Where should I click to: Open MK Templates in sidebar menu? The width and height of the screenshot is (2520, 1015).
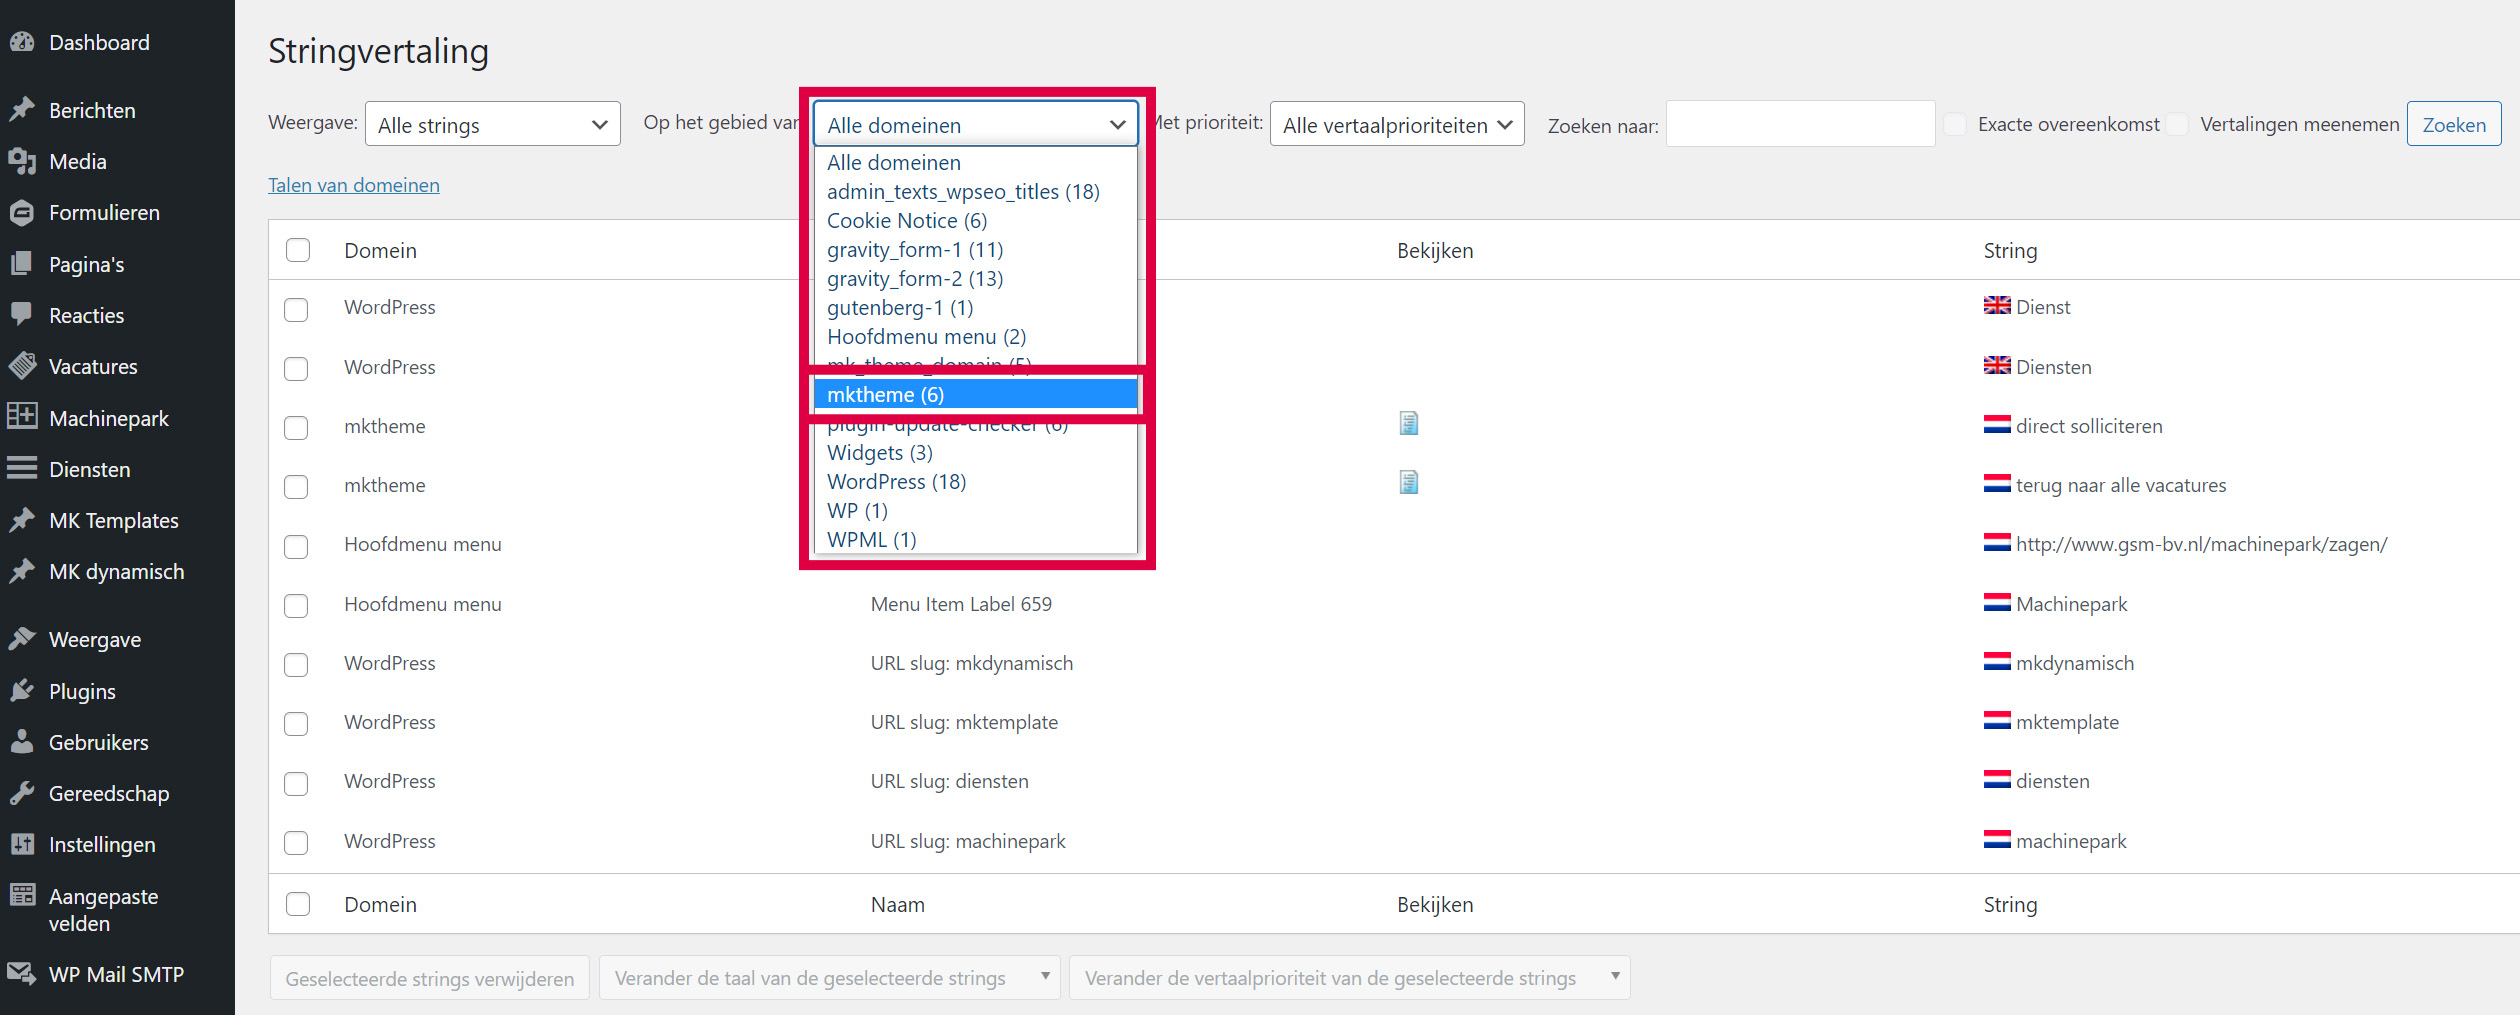[114, 520]
